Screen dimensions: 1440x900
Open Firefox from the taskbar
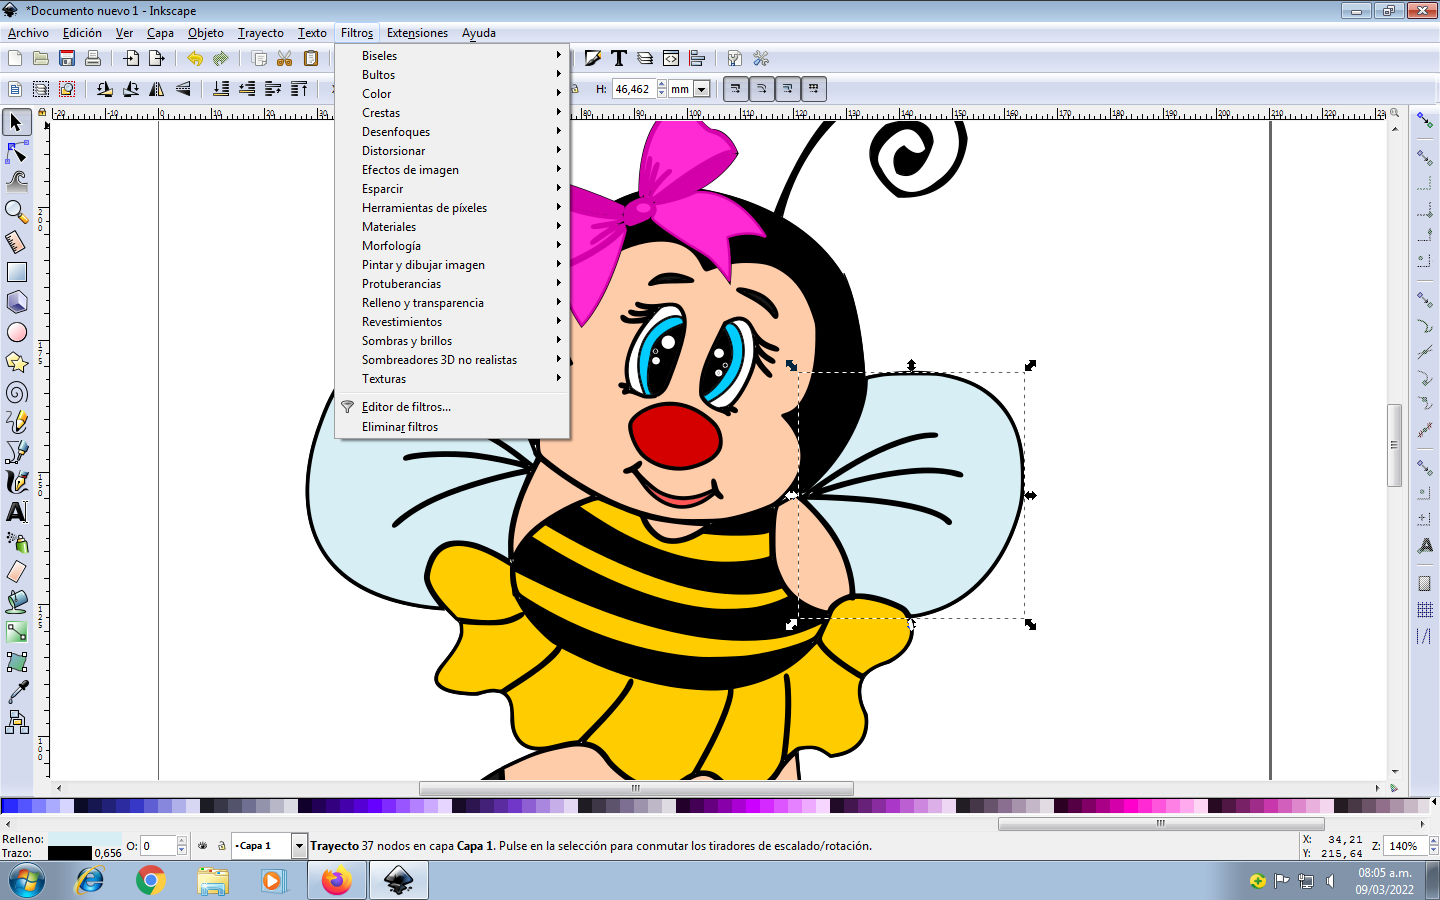point(337,881)
